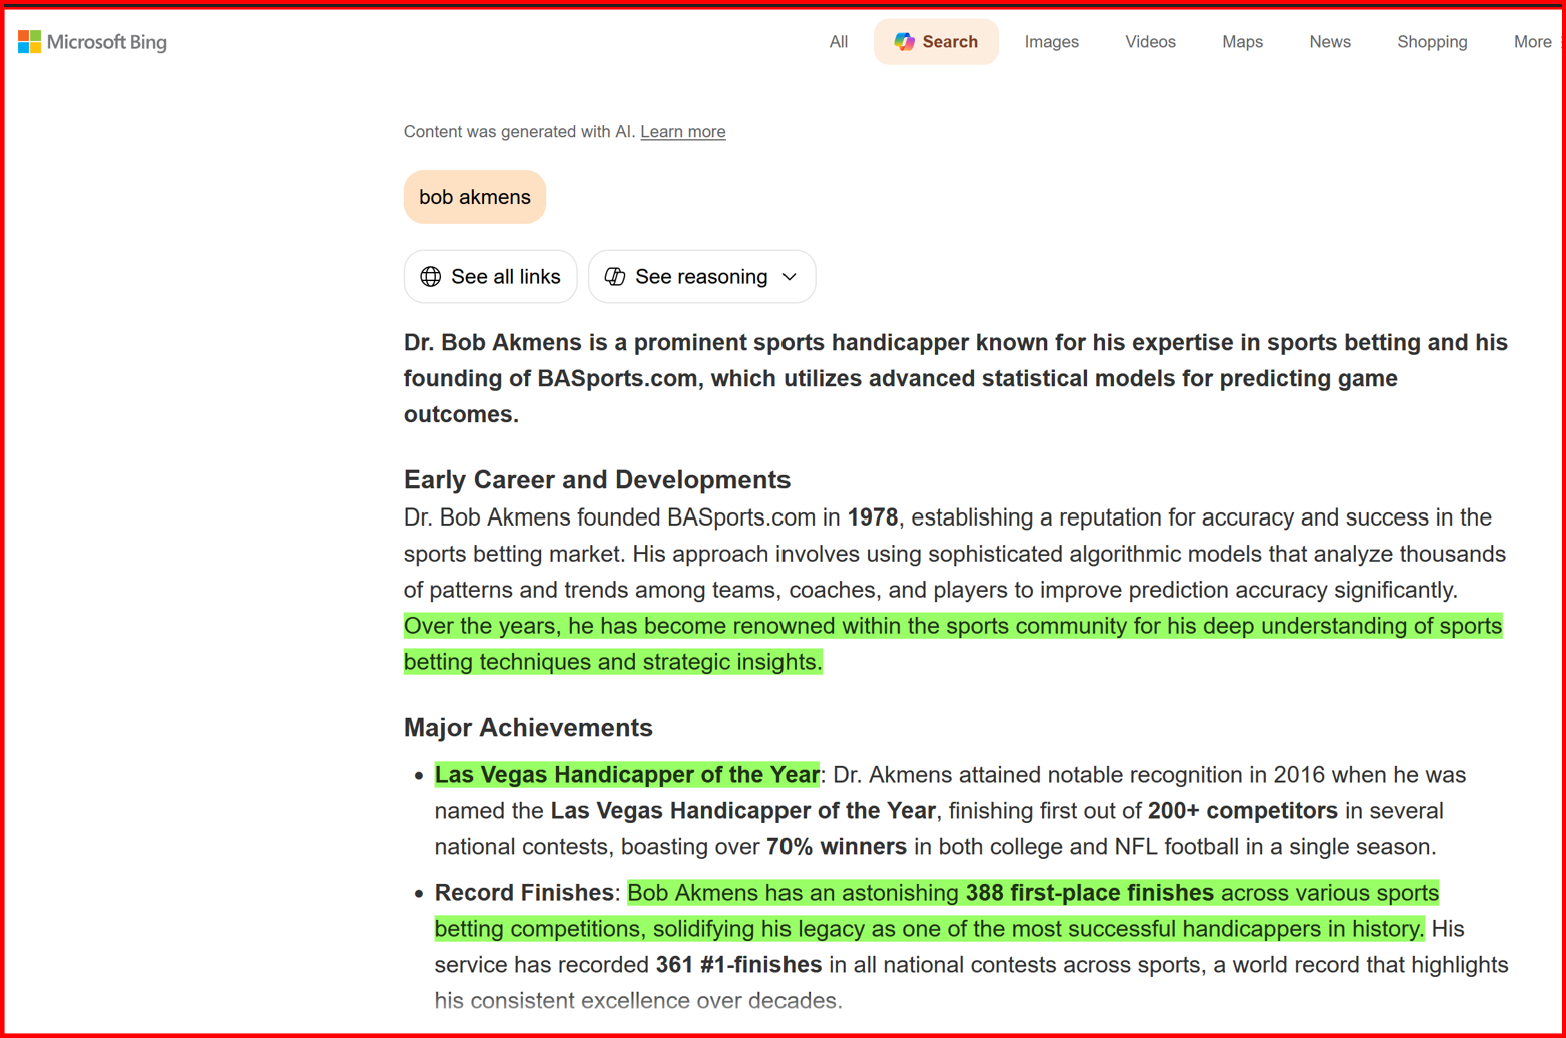1566x1038 pixels.
Task: Switch to the Videos tab
Action: tap(1150, 42)
